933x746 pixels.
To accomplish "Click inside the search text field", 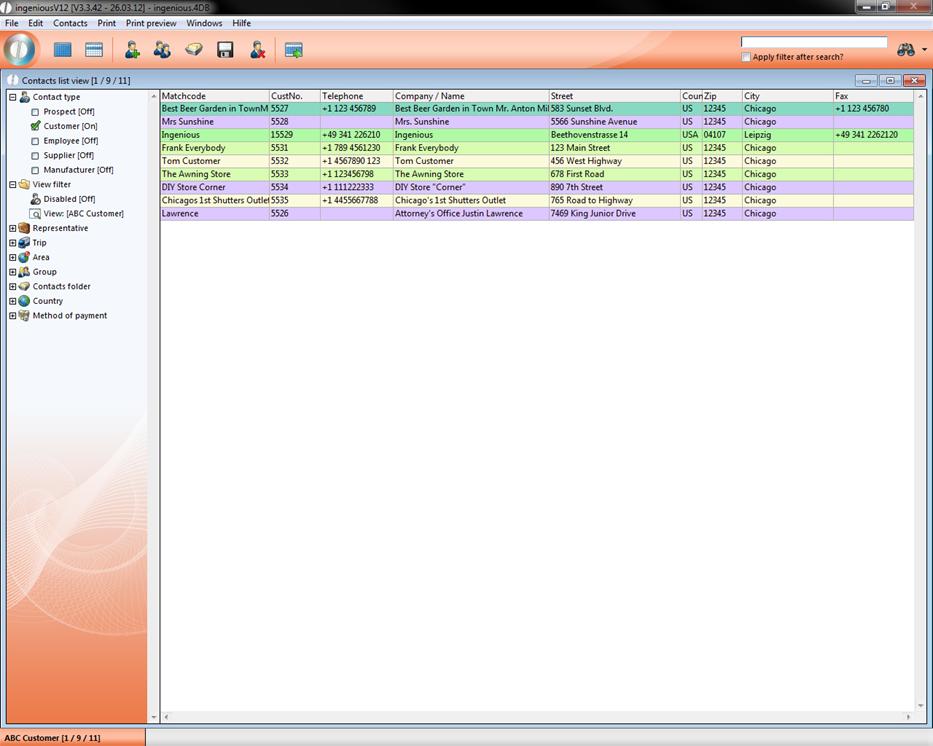I will [812, 42].
